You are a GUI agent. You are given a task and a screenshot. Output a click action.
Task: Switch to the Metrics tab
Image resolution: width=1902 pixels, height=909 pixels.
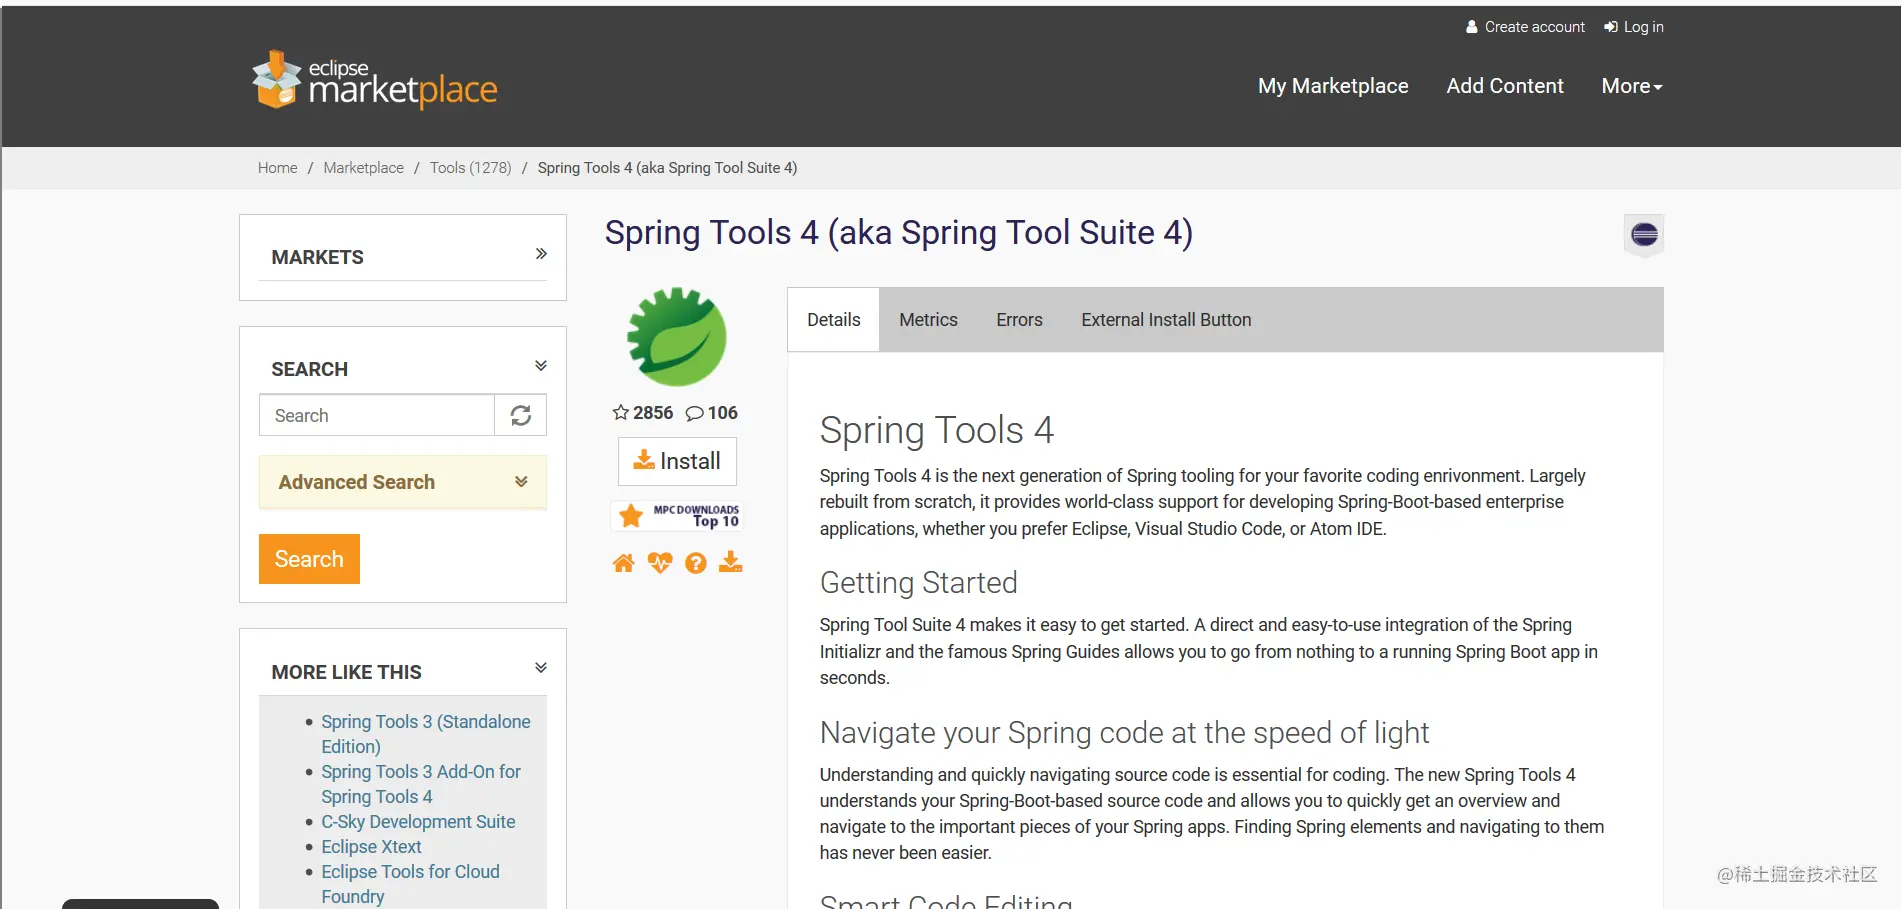pyautogui.click(x=928, y=320)
